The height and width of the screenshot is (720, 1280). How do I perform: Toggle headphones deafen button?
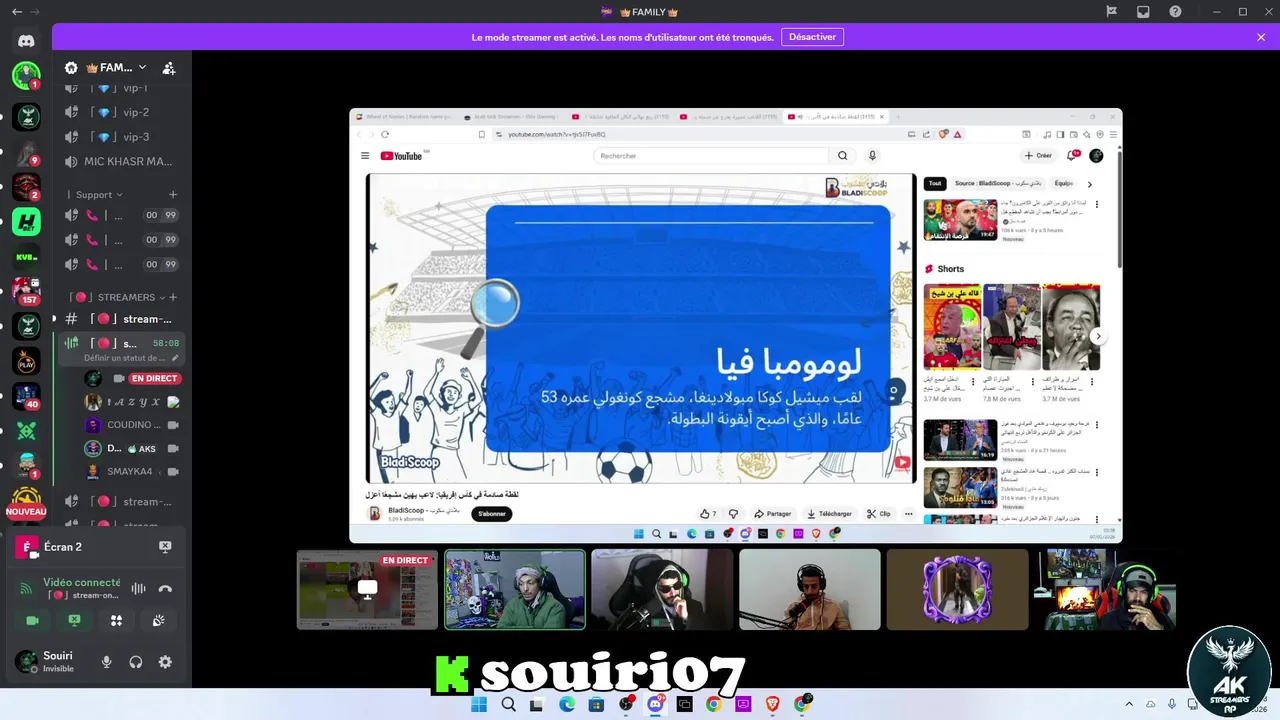136,662
